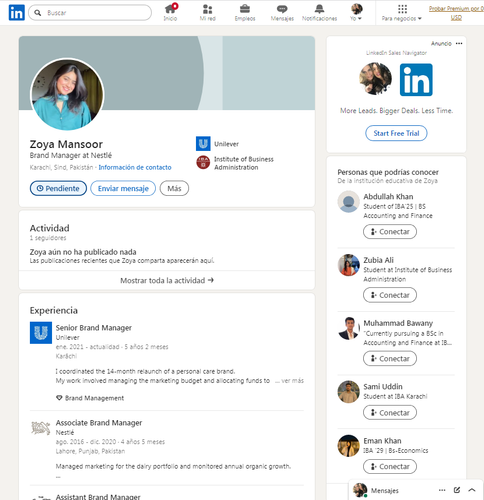This screenshot has width=484, height=500.
Task: Open Eman Khan's avatar
Action: coord(349,446)
